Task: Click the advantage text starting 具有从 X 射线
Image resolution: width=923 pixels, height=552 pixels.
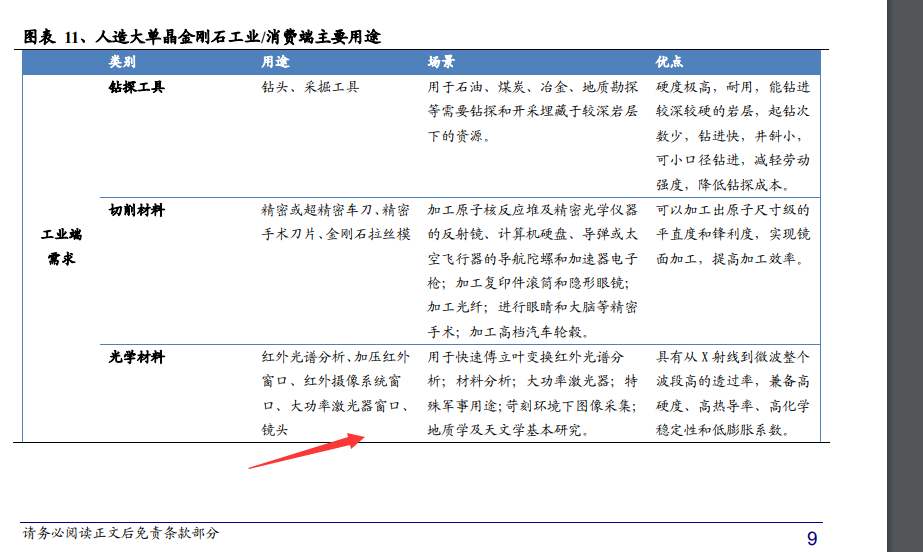Action: 733,393
